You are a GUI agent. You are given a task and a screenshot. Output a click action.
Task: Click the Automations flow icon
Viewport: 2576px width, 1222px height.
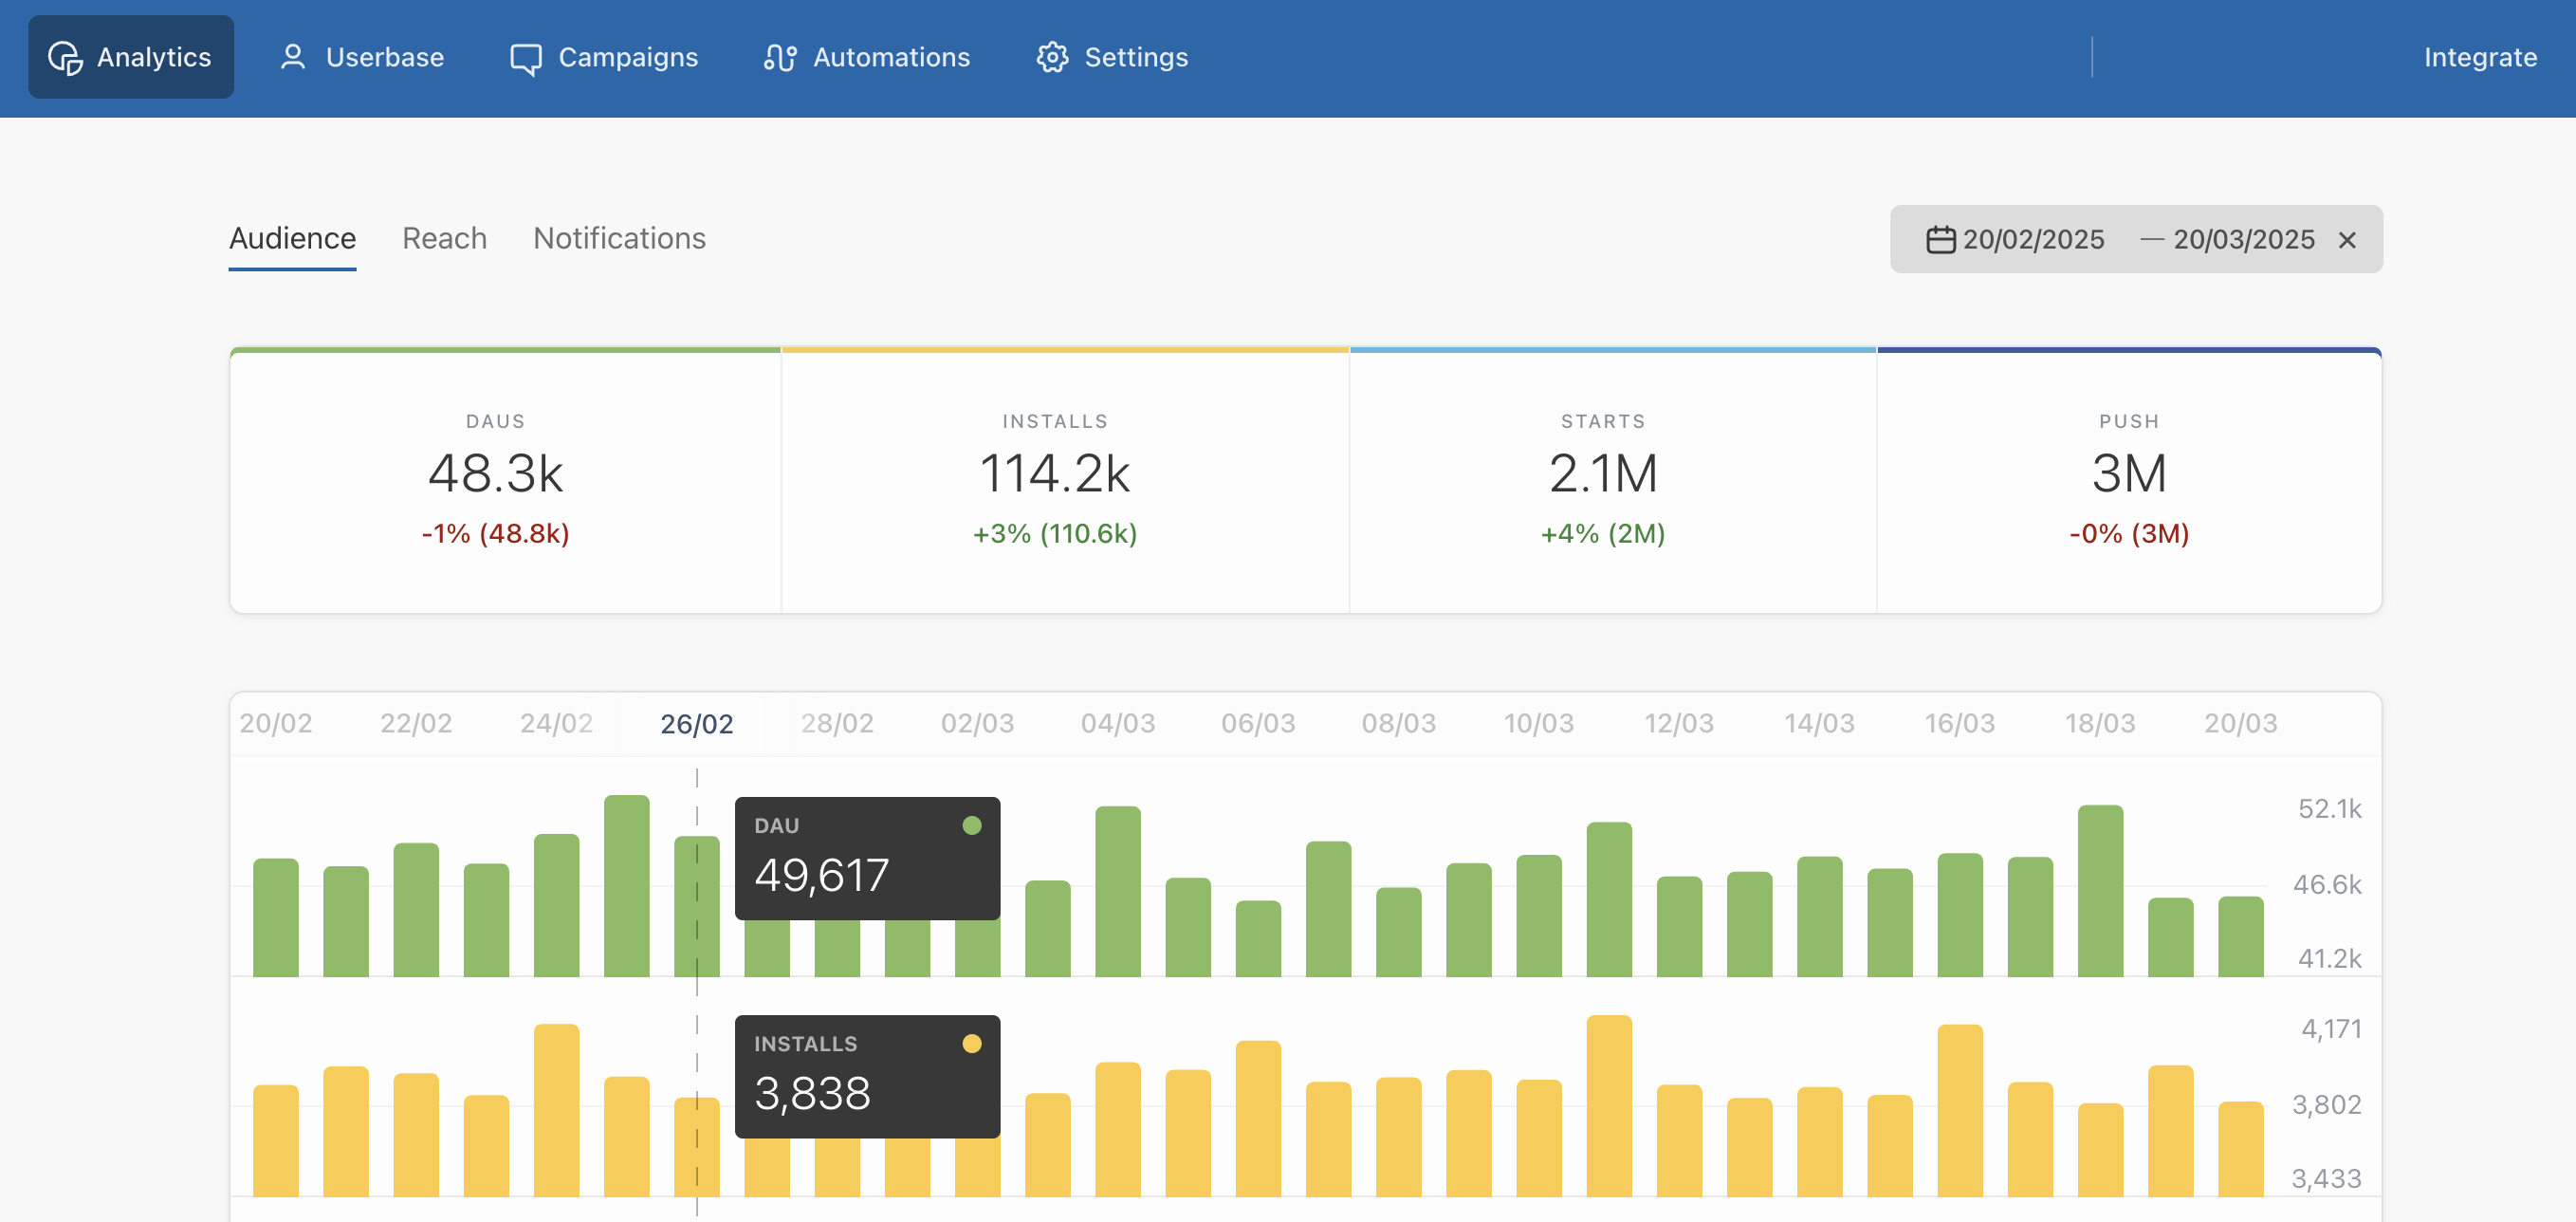[x=779, y=57]
